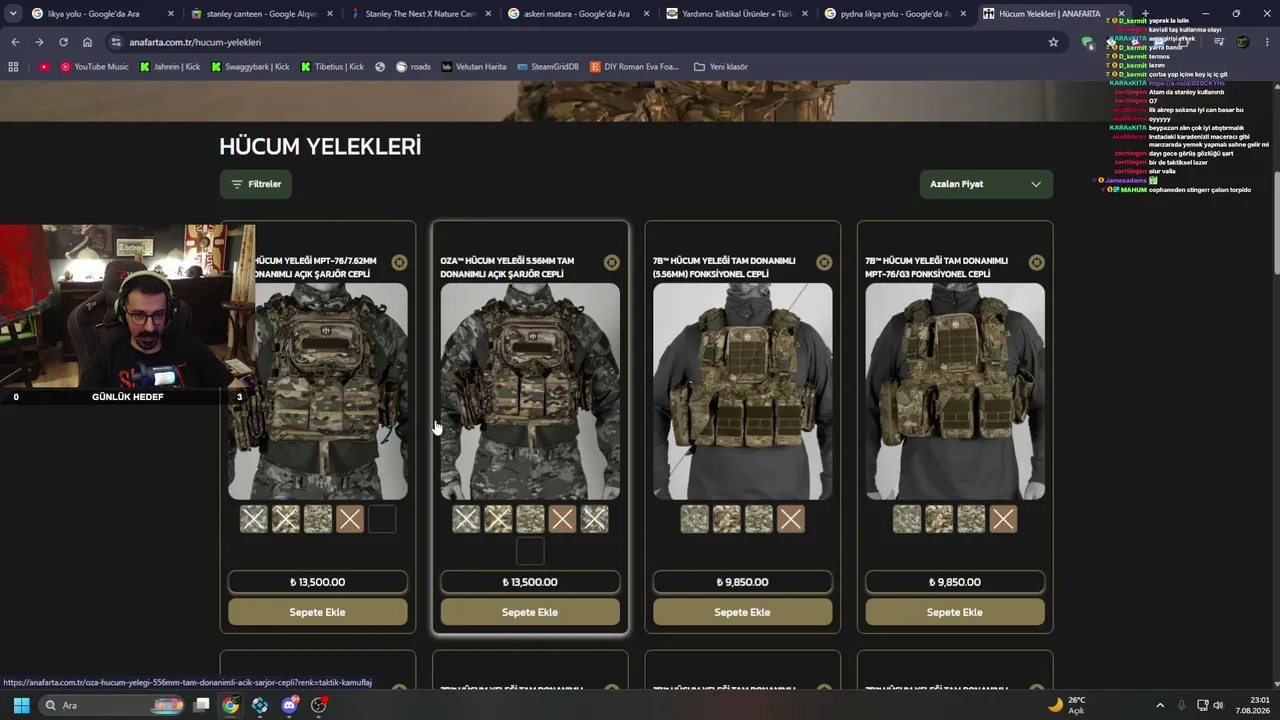Select the black swatch on the MPT-76/7.62MM card
1280x720 pixels.
[382, 519]
